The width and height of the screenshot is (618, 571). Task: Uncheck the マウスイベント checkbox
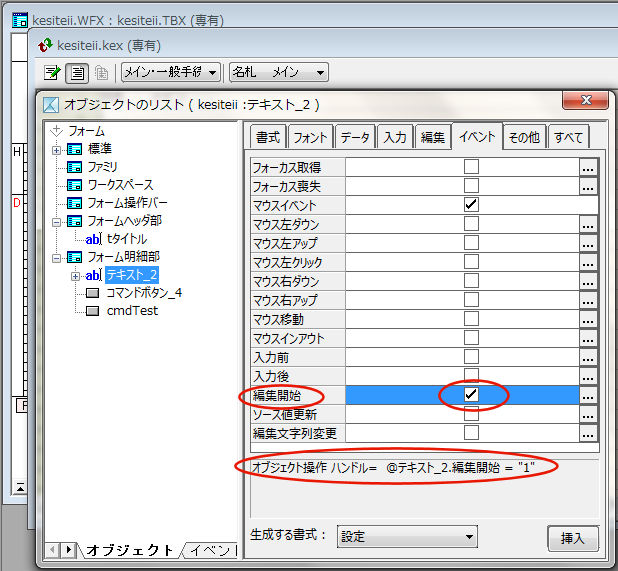tap(471, 205)
